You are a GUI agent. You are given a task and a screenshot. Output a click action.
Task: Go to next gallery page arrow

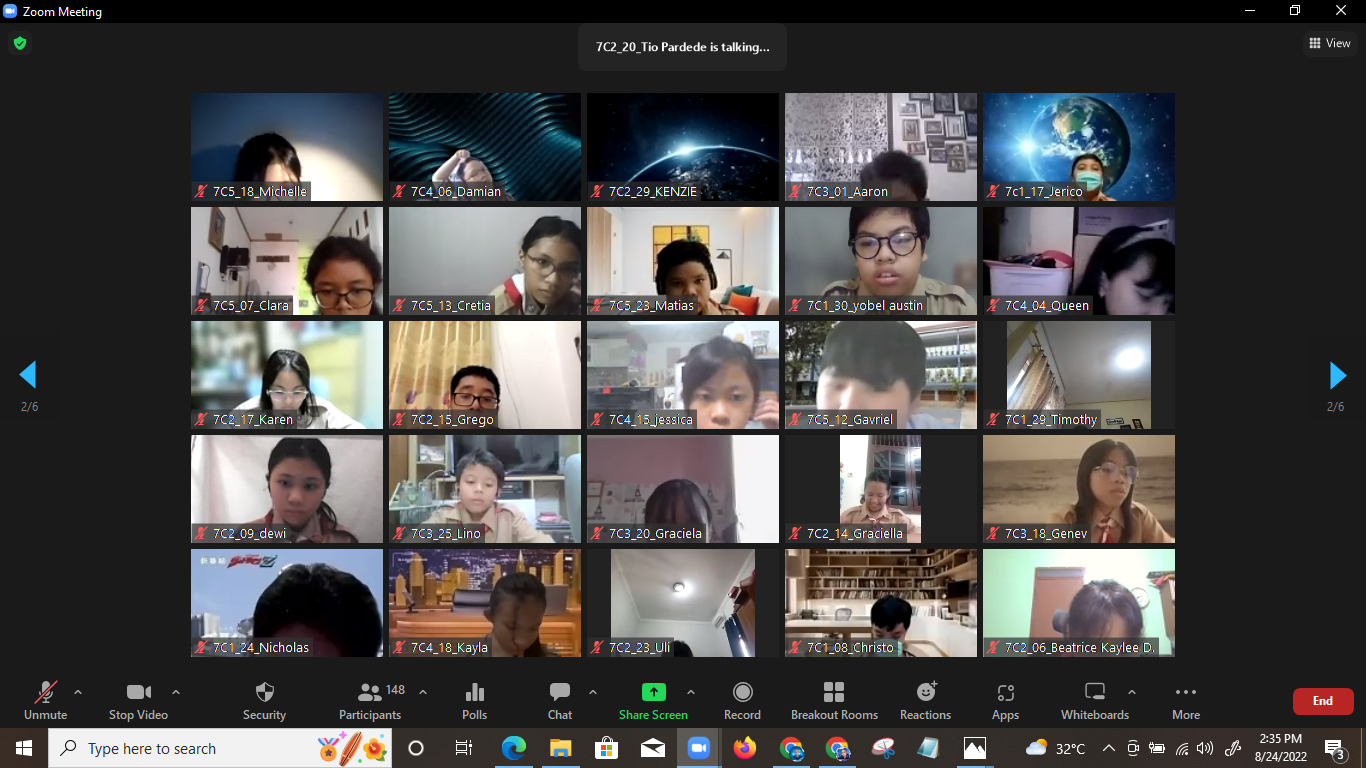pos(1337,375)
